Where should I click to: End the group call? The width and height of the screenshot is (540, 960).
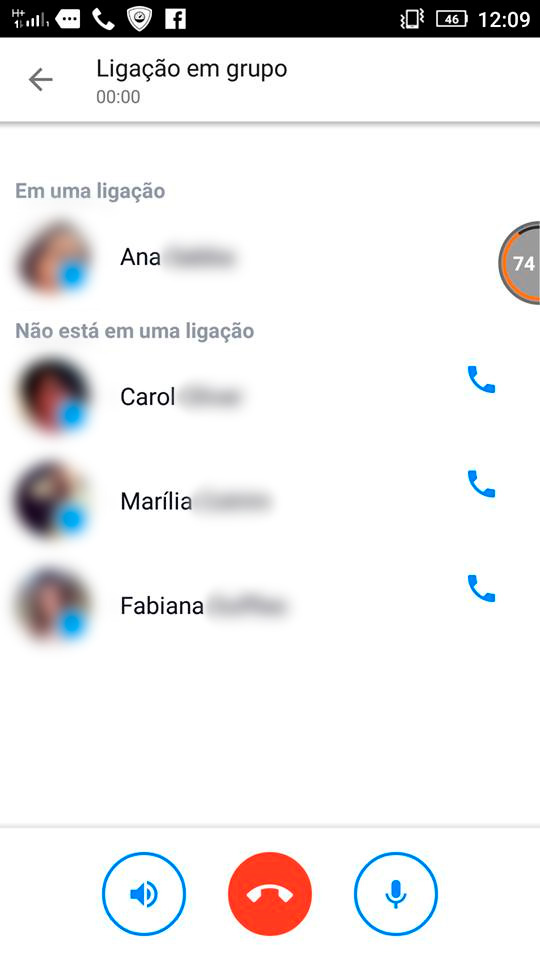coord(270,894)
